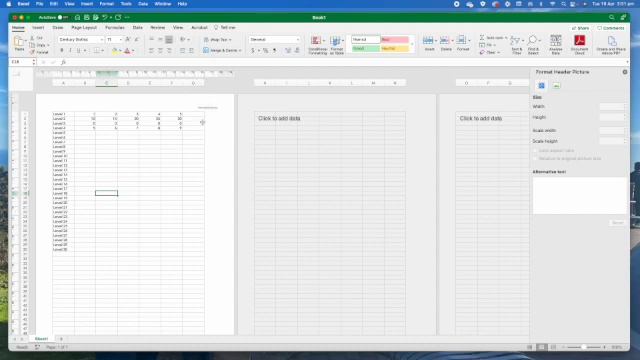Switch to Page Layout view button
The height and width of the screenshot is (360, 640).
(x=541, y=347)
